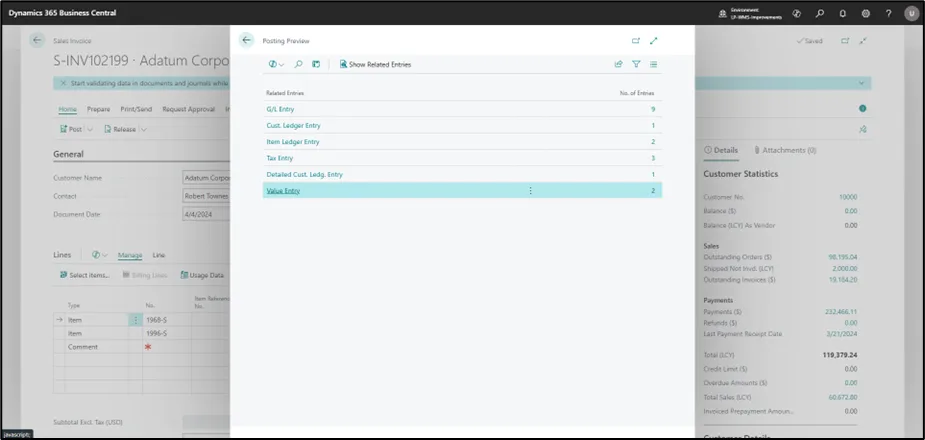This screenshot has height=440, width=925.
Task: Dismiss the validating data notification
Action: [63, 83]
